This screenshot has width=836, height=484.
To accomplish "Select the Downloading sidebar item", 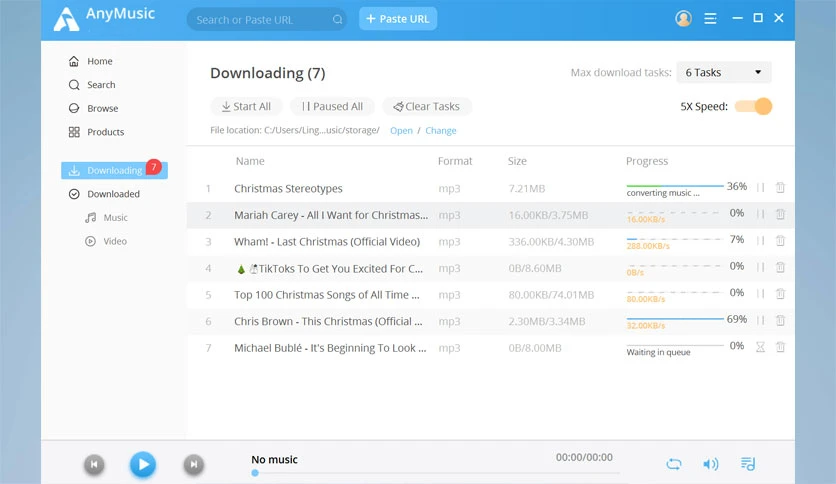I will tap(114, 171).
